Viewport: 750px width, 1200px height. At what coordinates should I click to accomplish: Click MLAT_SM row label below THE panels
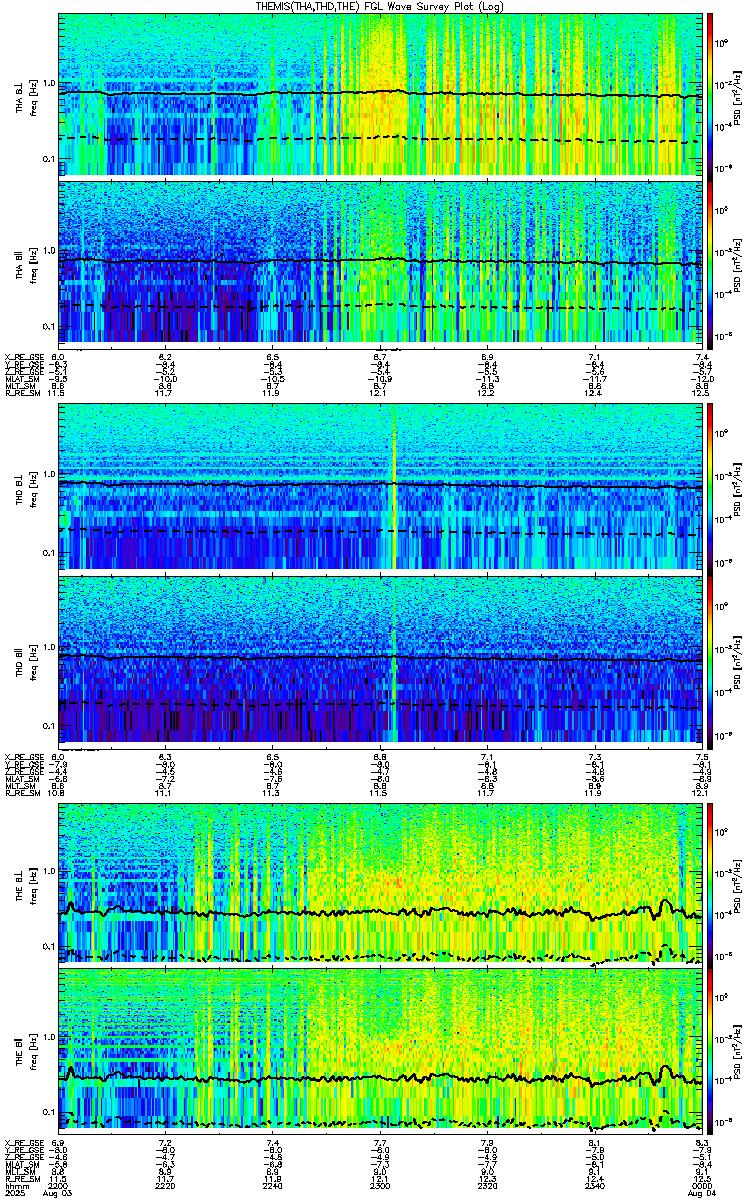(20, 1164)
